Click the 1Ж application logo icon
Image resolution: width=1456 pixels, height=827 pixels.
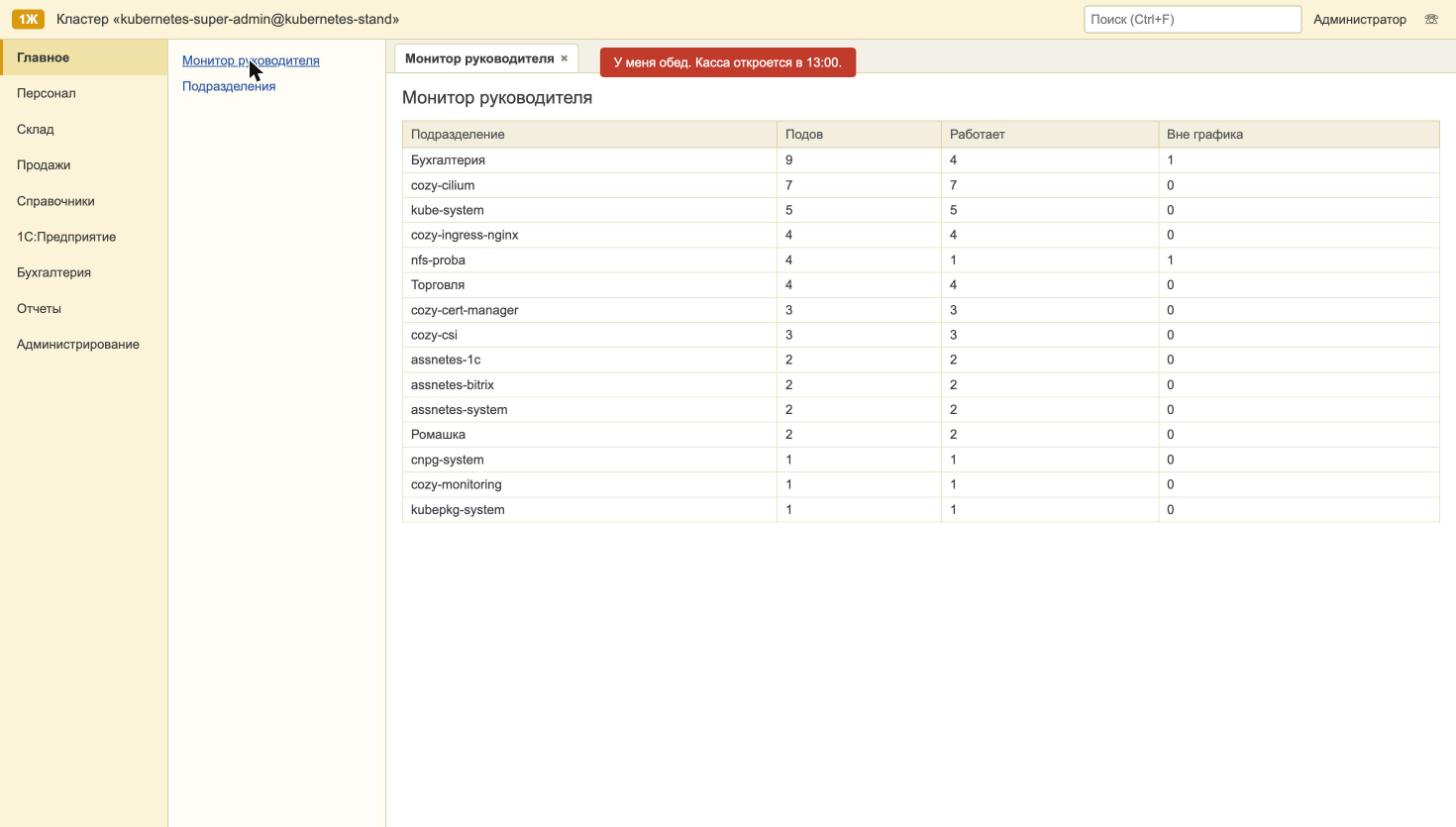click(x=28, y=19)
